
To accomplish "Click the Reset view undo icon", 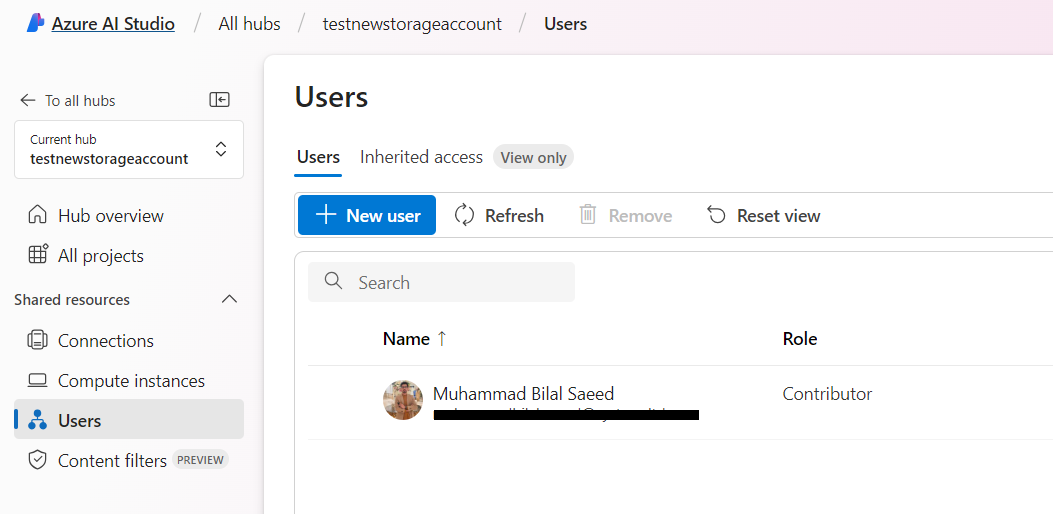I will coord(717,215).
